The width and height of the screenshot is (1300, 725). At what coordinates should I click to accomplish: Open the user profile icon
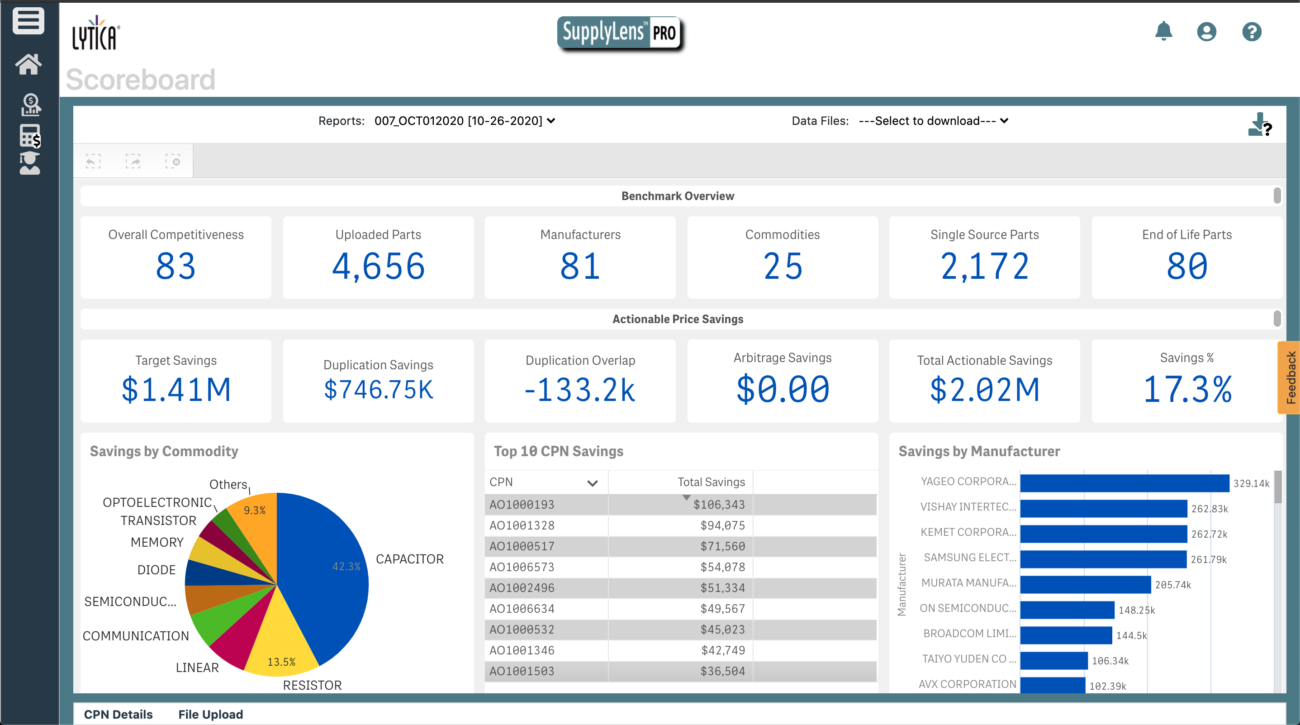pyautogui.click(x=1207, y=32)
